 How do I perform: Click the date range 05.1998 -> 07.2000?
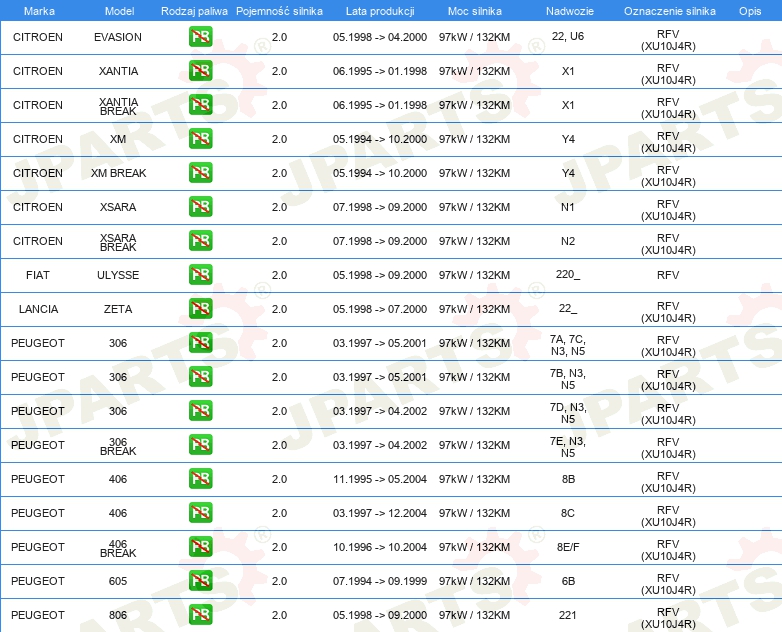(380, 309)
